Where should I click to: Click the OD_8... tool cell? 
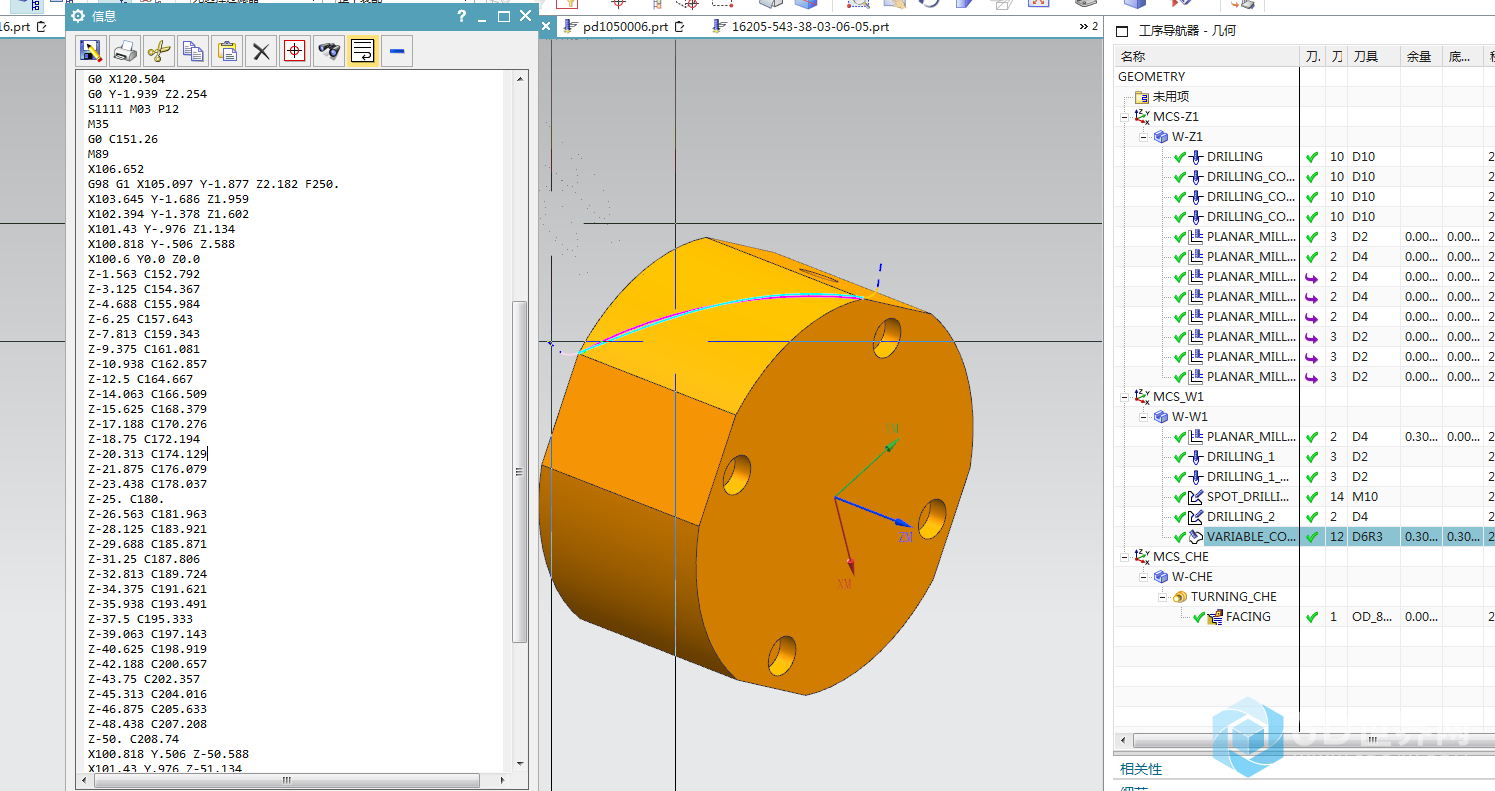pyautogui.click(x=1372, y=617)
